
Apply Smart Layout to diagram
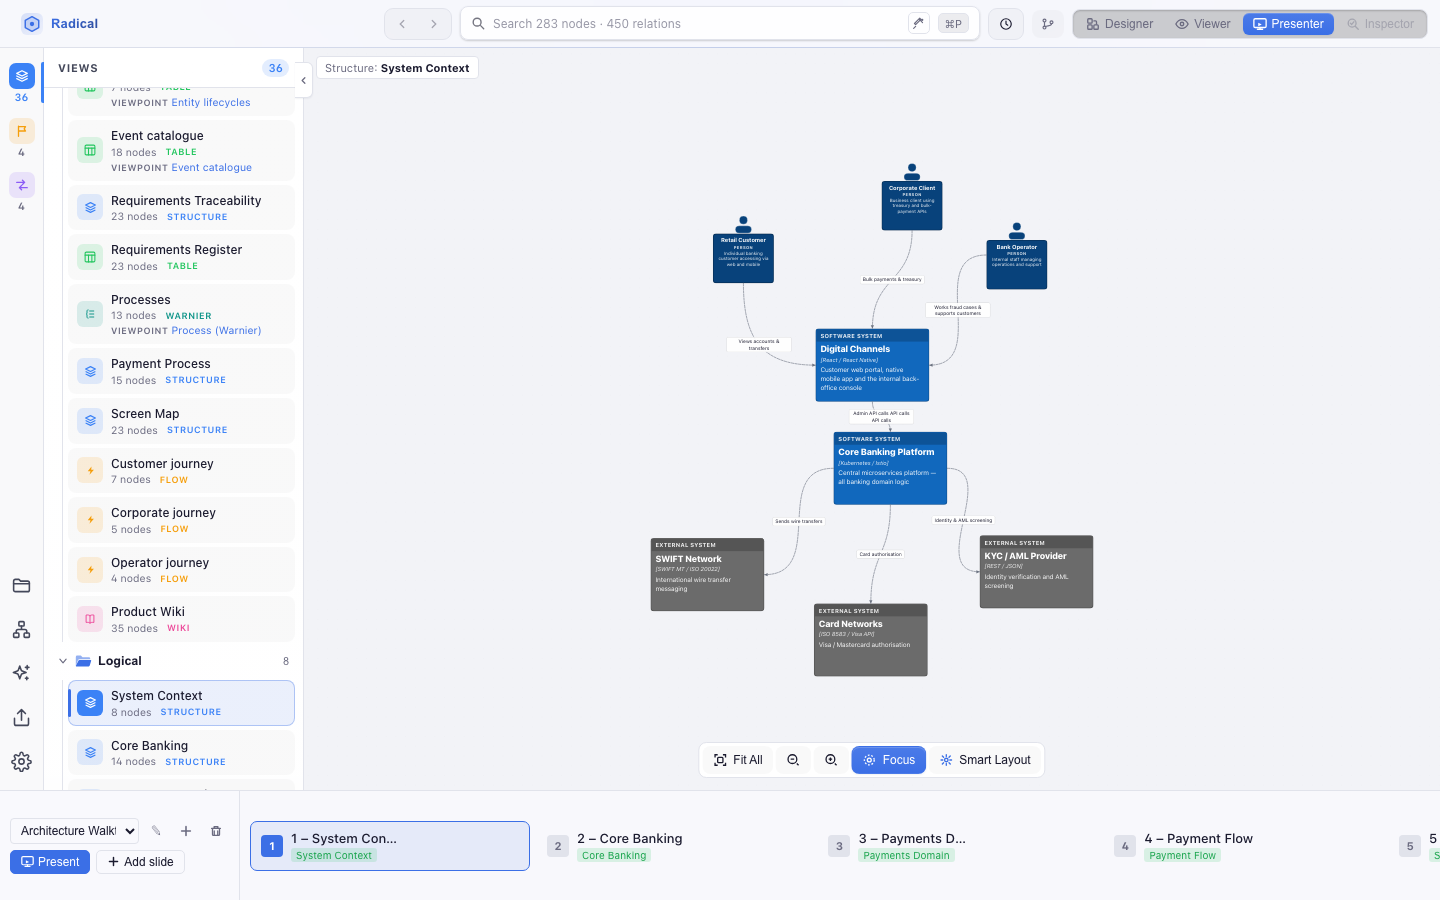[x=985, y=760]
